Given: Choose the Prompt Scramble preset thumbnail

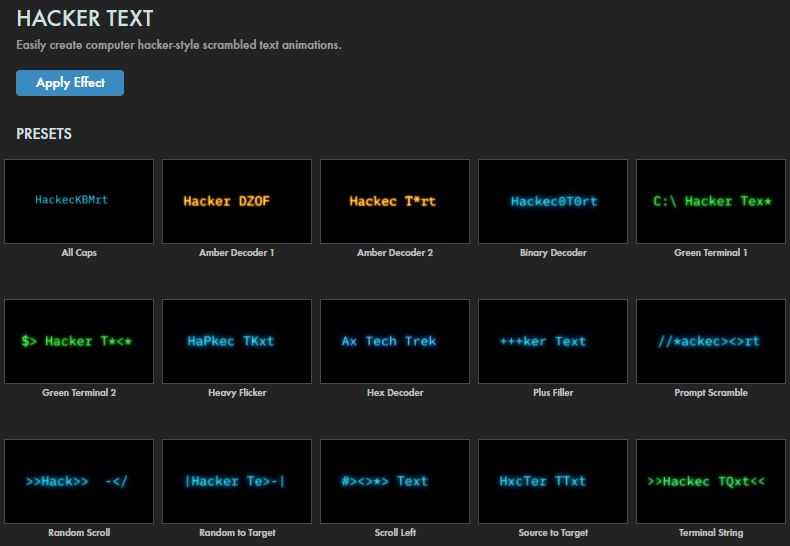Looking at the screenshot, I should point(711,342).
